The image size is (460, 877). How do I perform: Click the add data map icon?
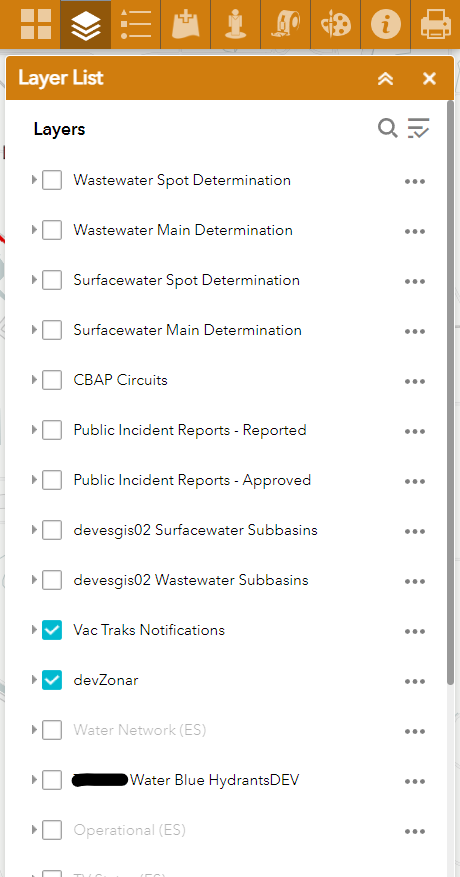pyautogui.click(x=186, y=25)
